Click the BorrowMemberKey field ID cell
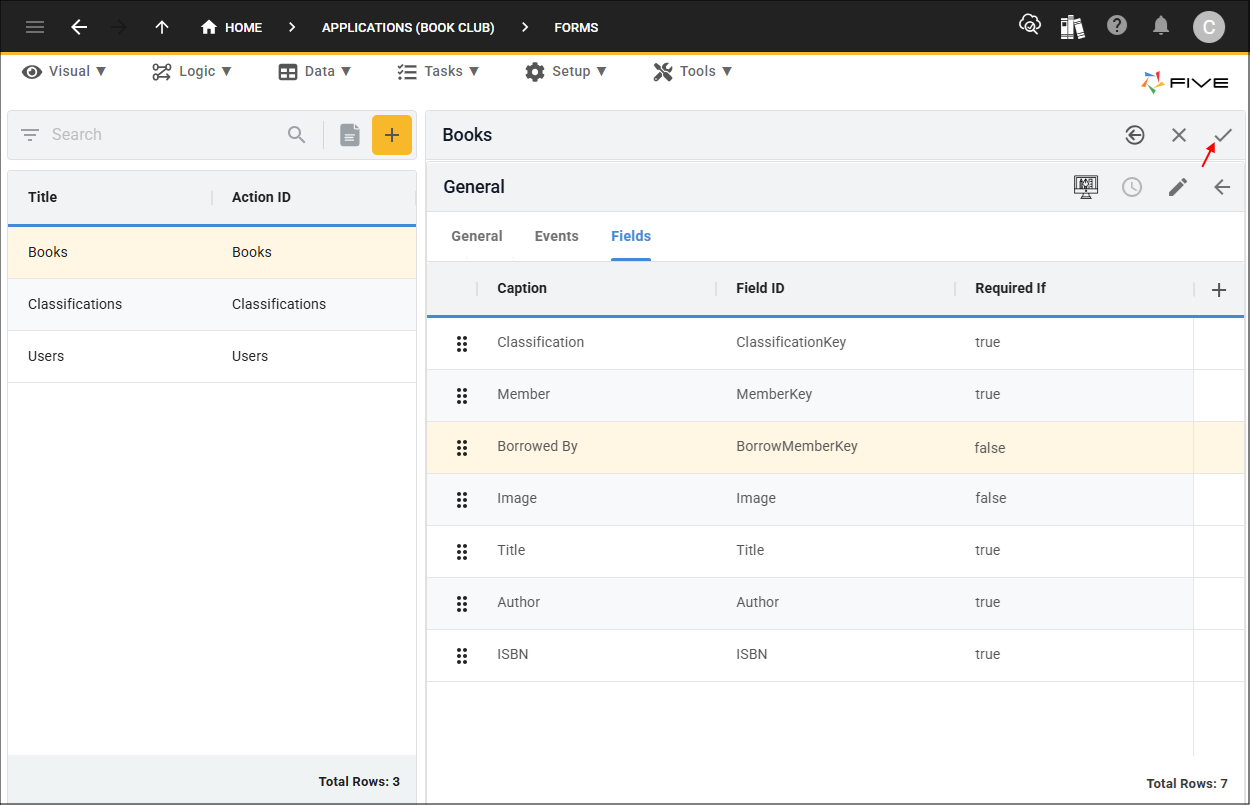Screen dimensions: 1250x805 pos(797,446)
